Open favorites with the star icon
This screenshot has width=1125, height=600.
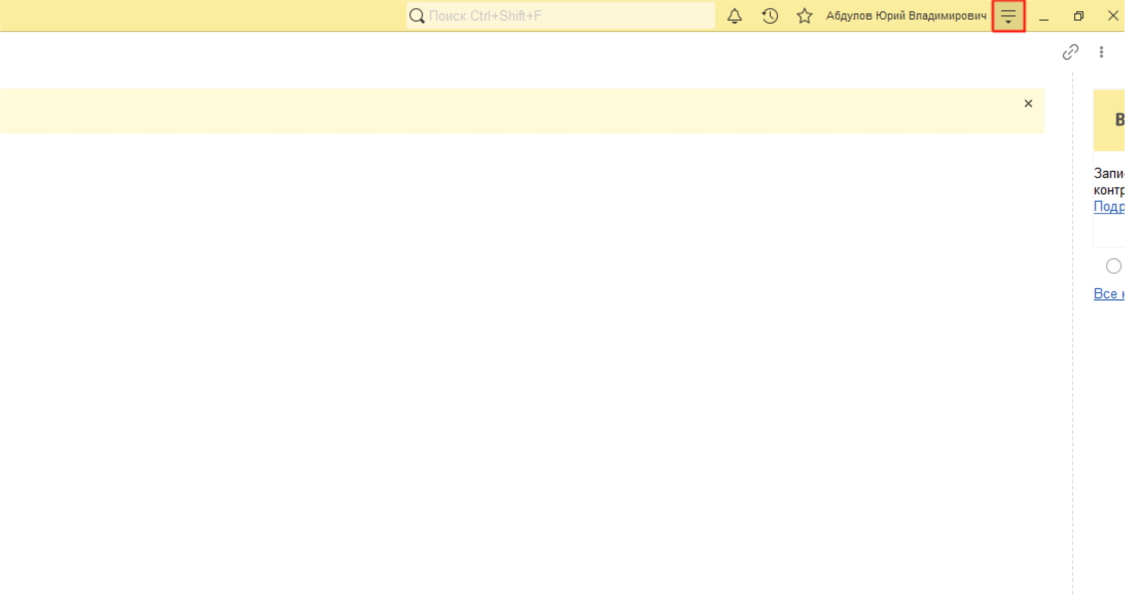(x=804, y=16)
